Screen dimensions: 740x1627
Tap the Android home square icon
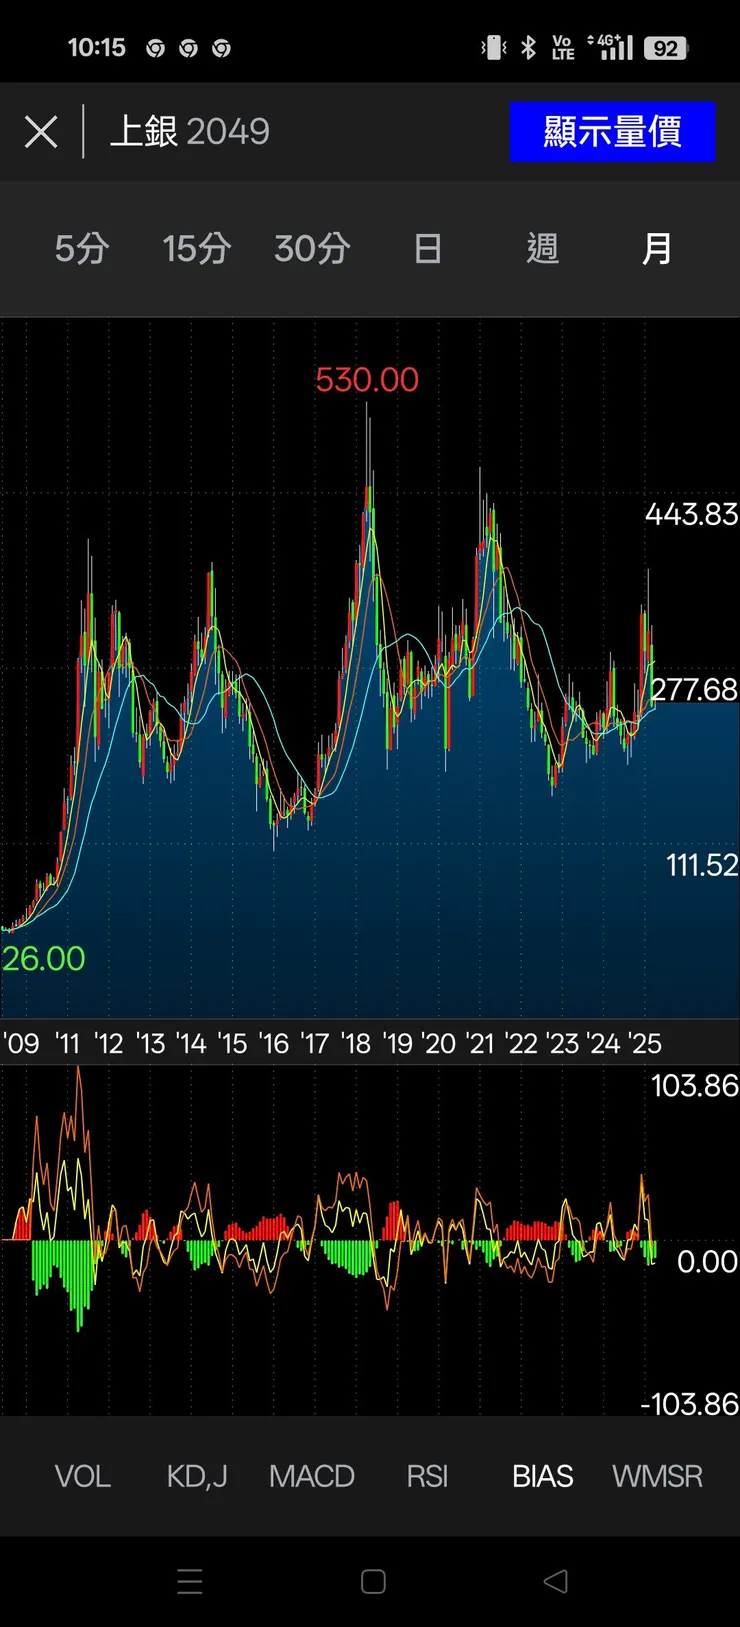pyautogui.click(x=373, y=1581)
